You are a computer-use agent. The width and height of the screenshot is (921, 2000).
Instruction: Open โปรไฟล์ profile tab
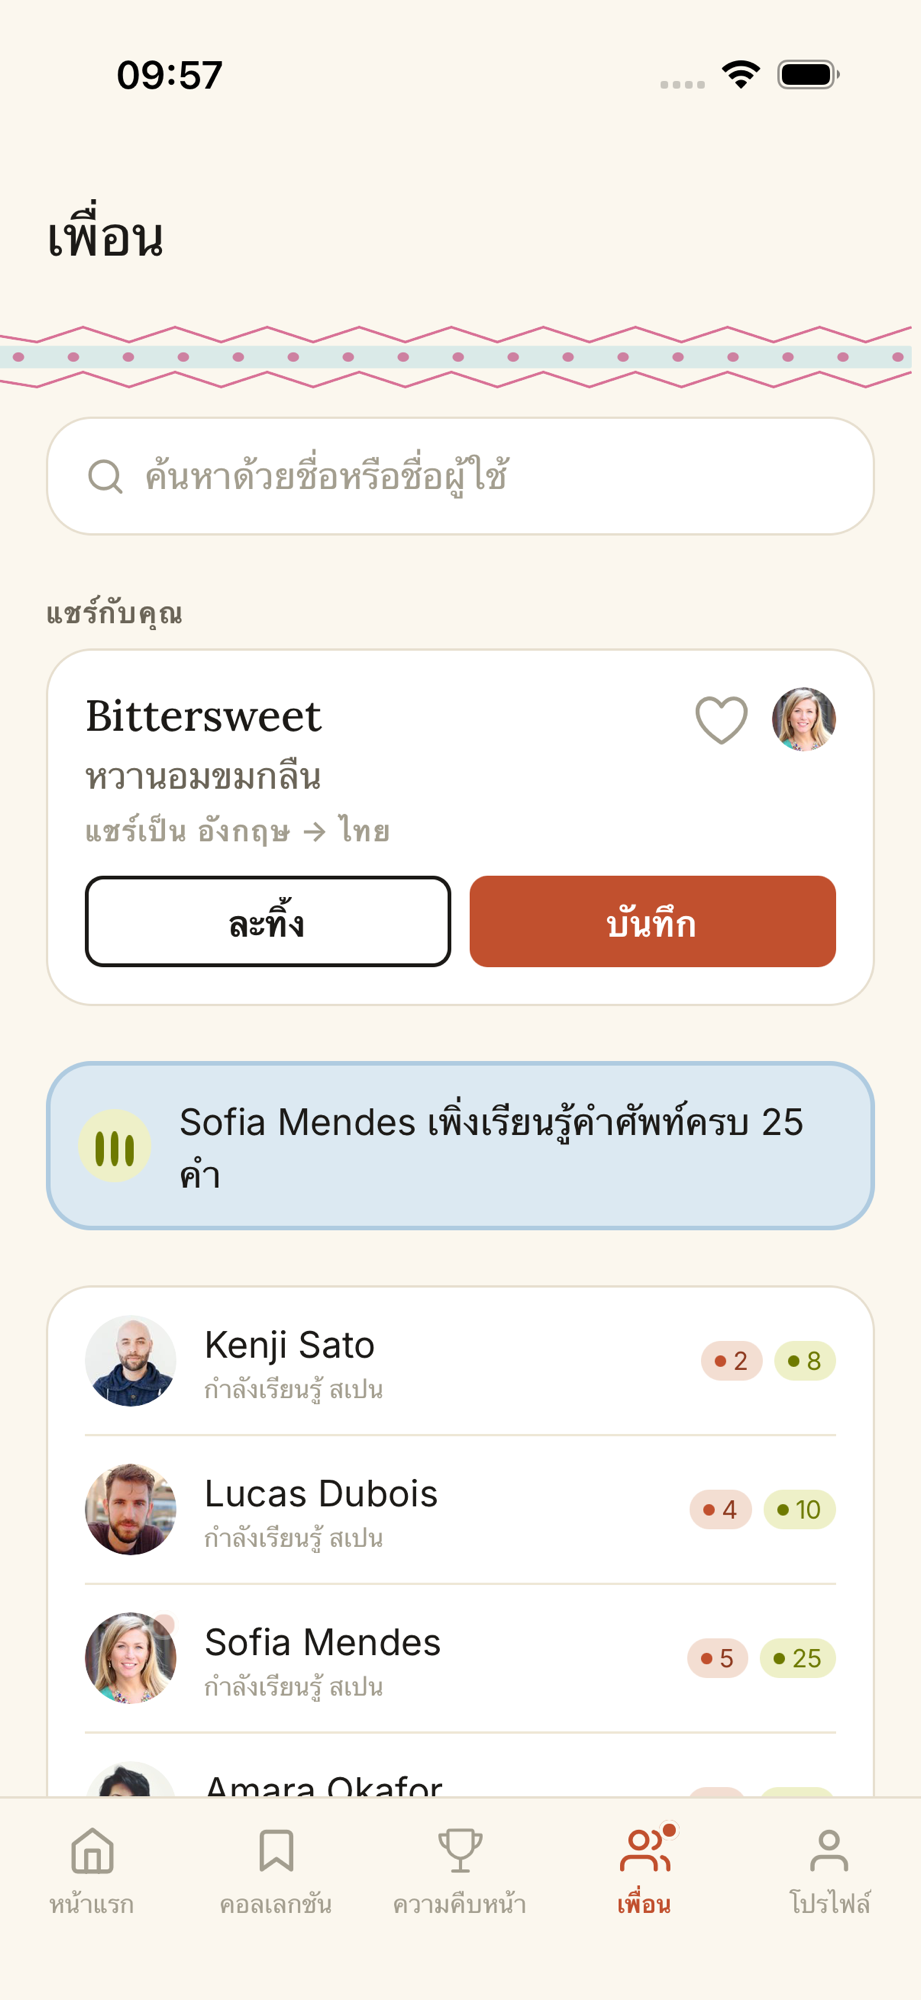point(829,1872)
